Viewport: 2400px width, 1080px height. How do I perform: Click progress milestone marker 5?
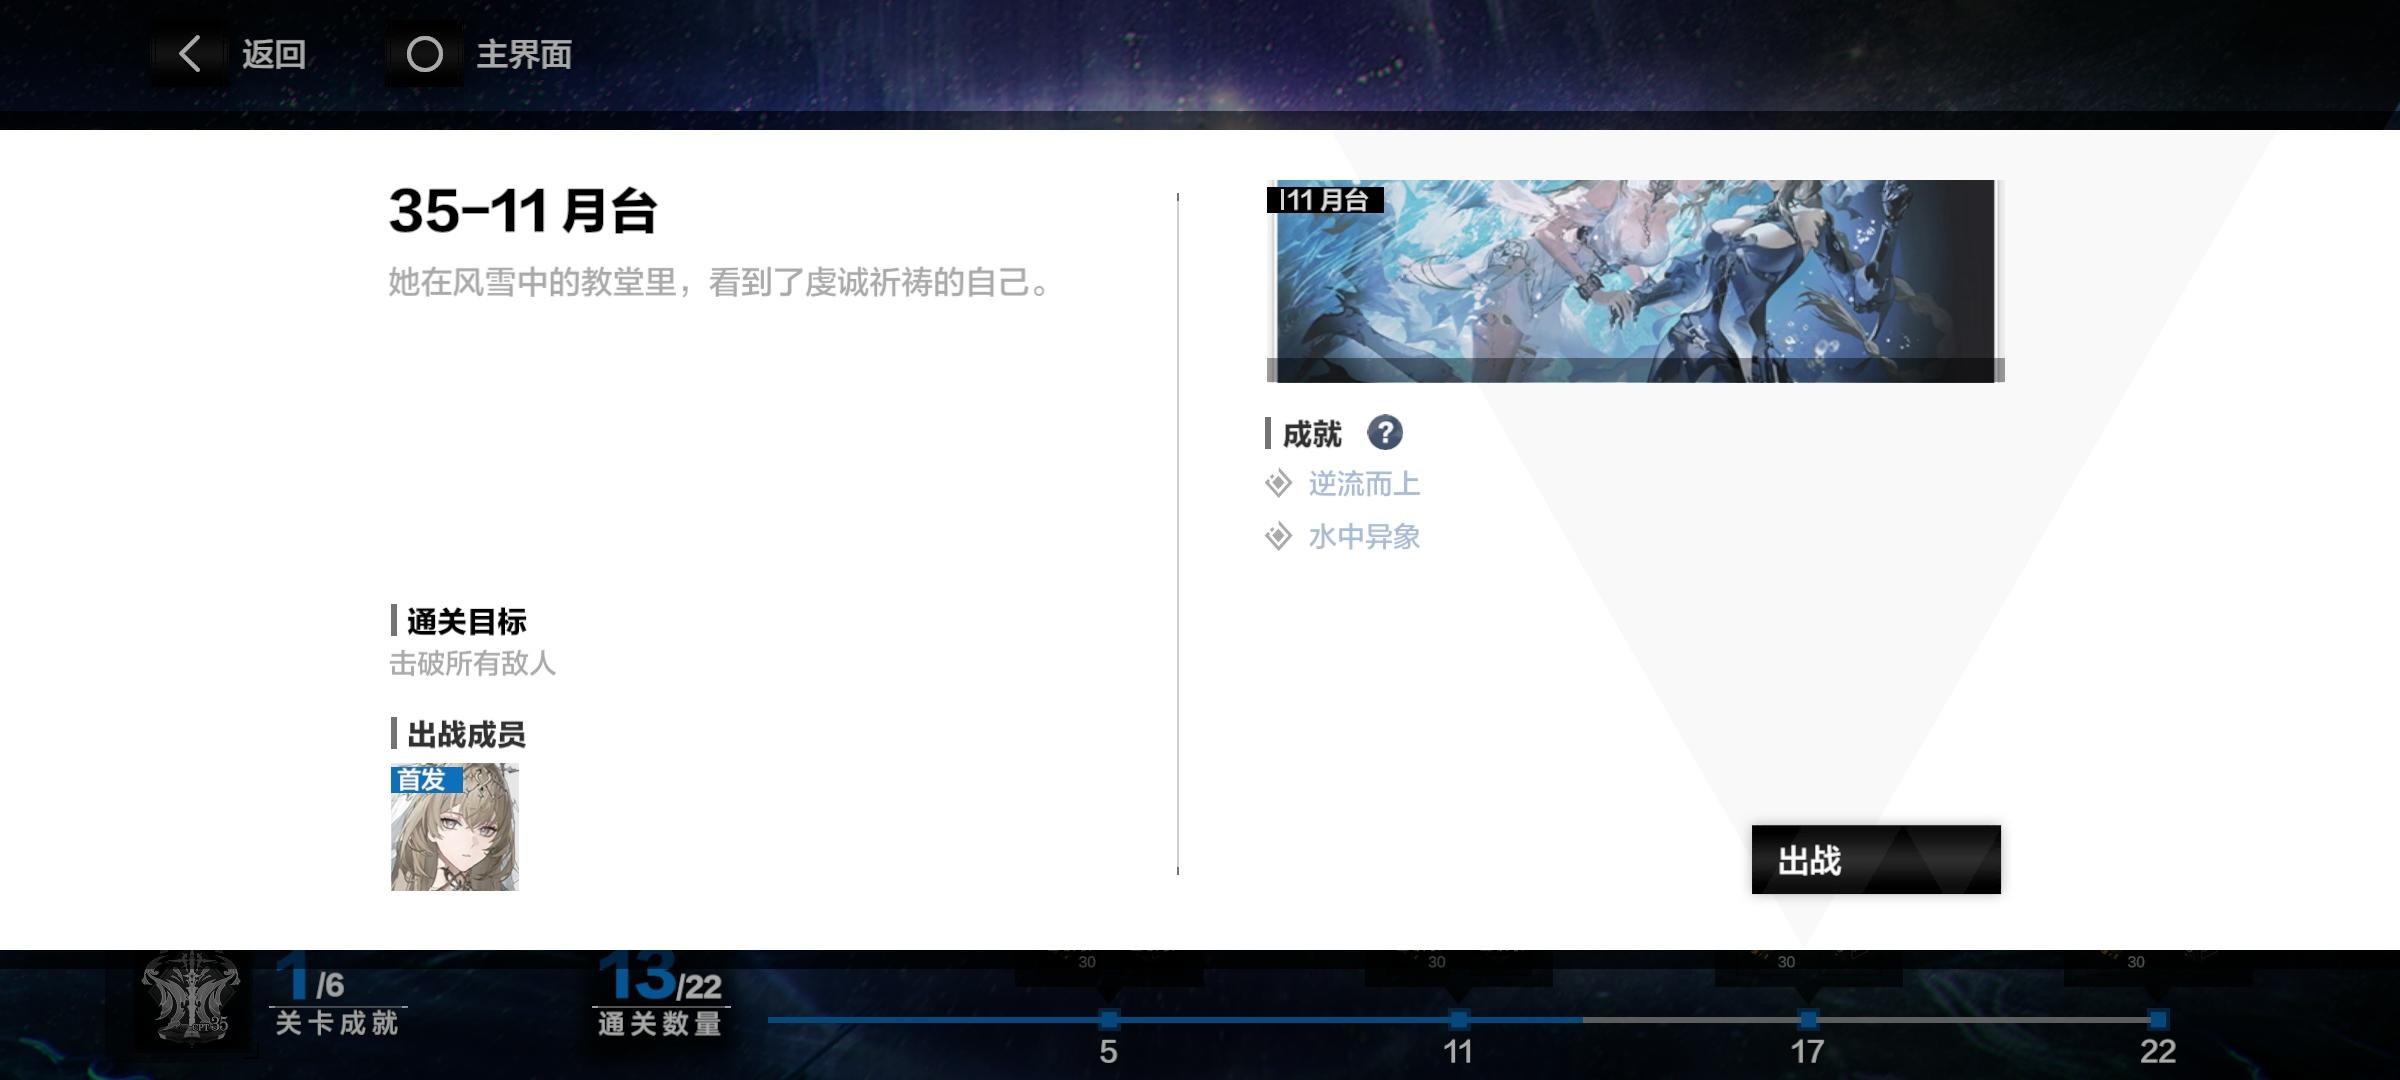click(1109, 1020)
